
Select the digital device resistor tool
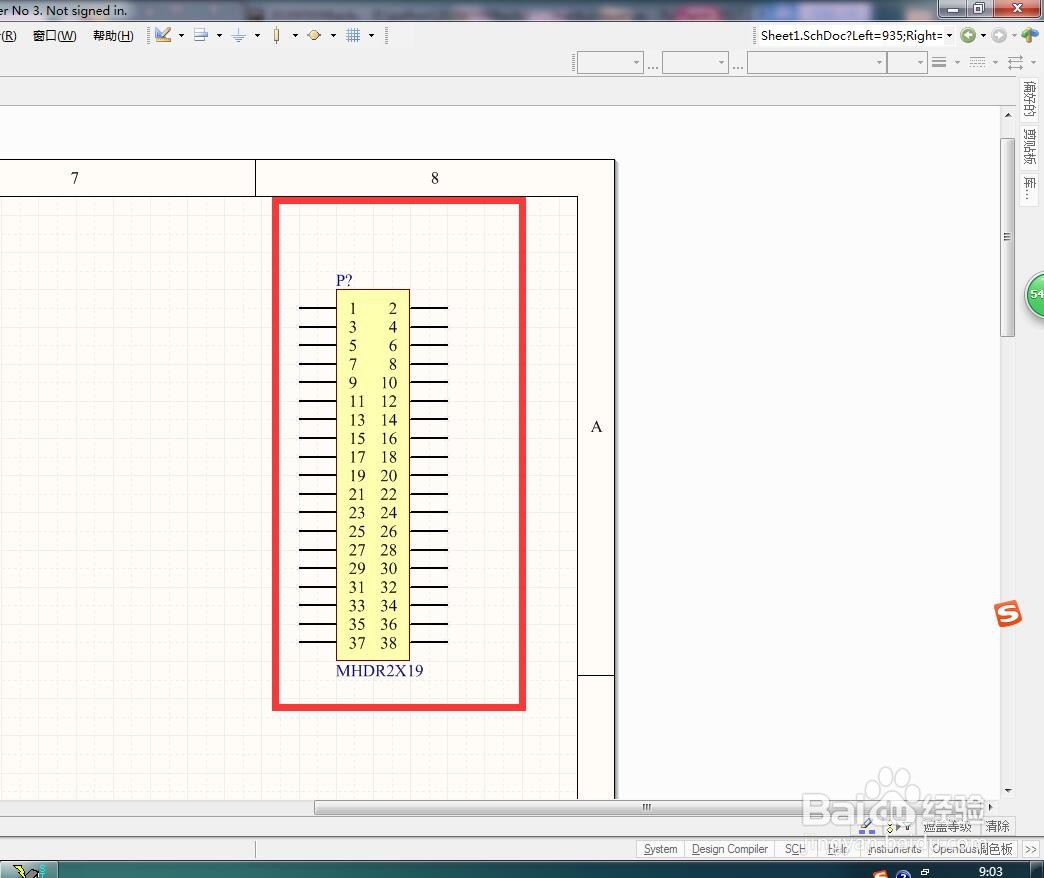(276, 35)
